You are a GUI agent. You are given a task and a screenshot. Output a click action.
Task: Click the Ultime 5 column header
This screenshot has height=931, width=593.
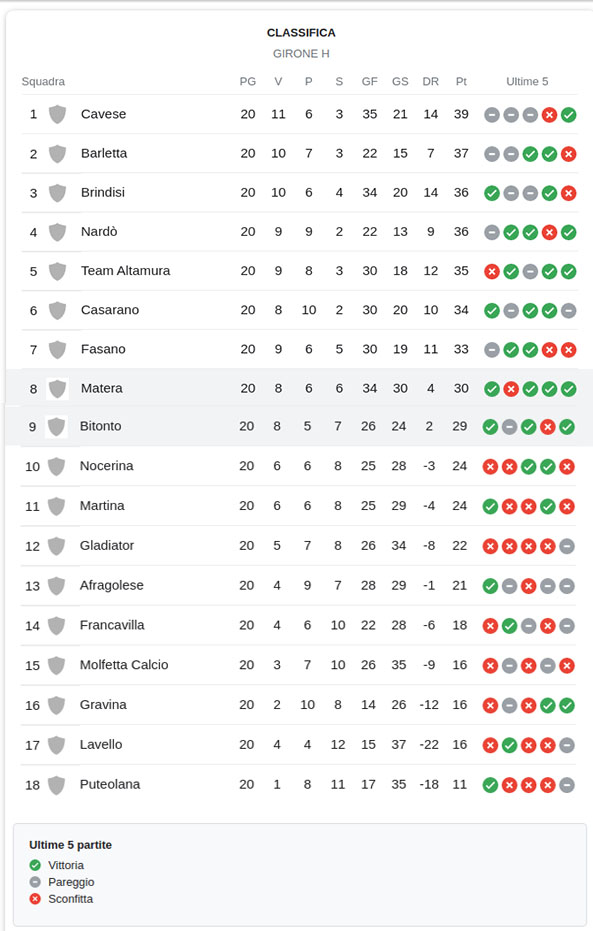coord(527,81)
